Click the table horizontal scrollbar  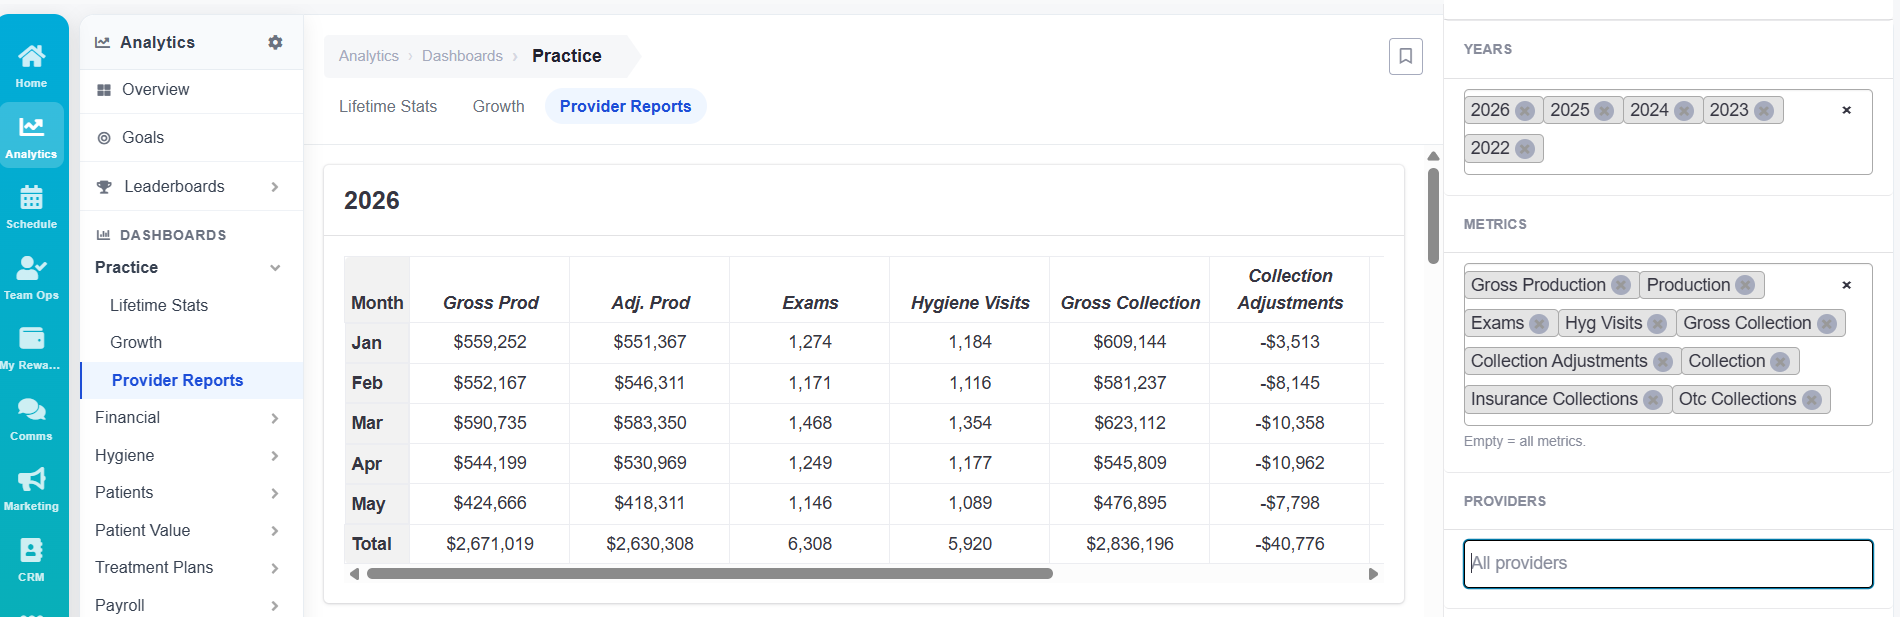pos(710,574)
